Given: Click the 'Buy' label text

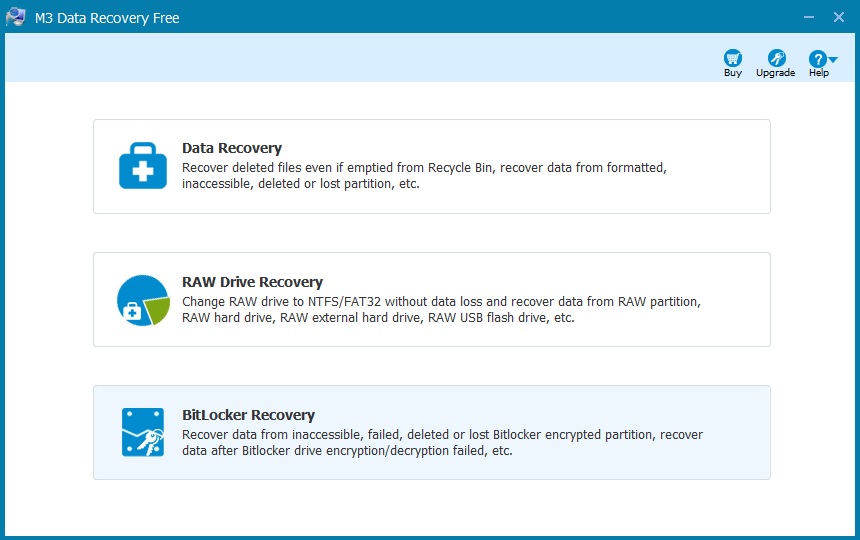Looking at the screenshot, I should [733, 73].
